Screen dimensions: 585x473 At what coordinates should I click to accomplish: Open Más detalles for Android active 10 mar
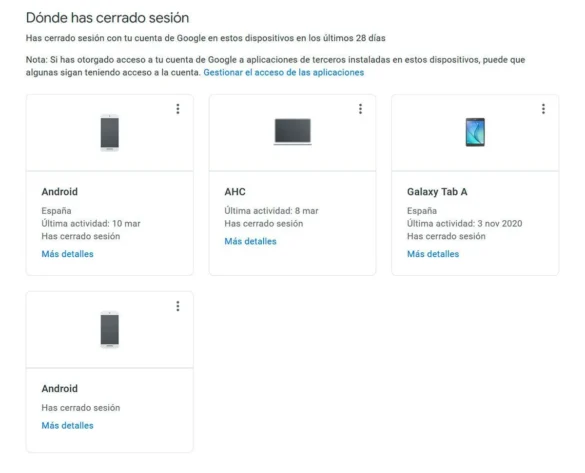pyautogui.click(x=68, y=254)
